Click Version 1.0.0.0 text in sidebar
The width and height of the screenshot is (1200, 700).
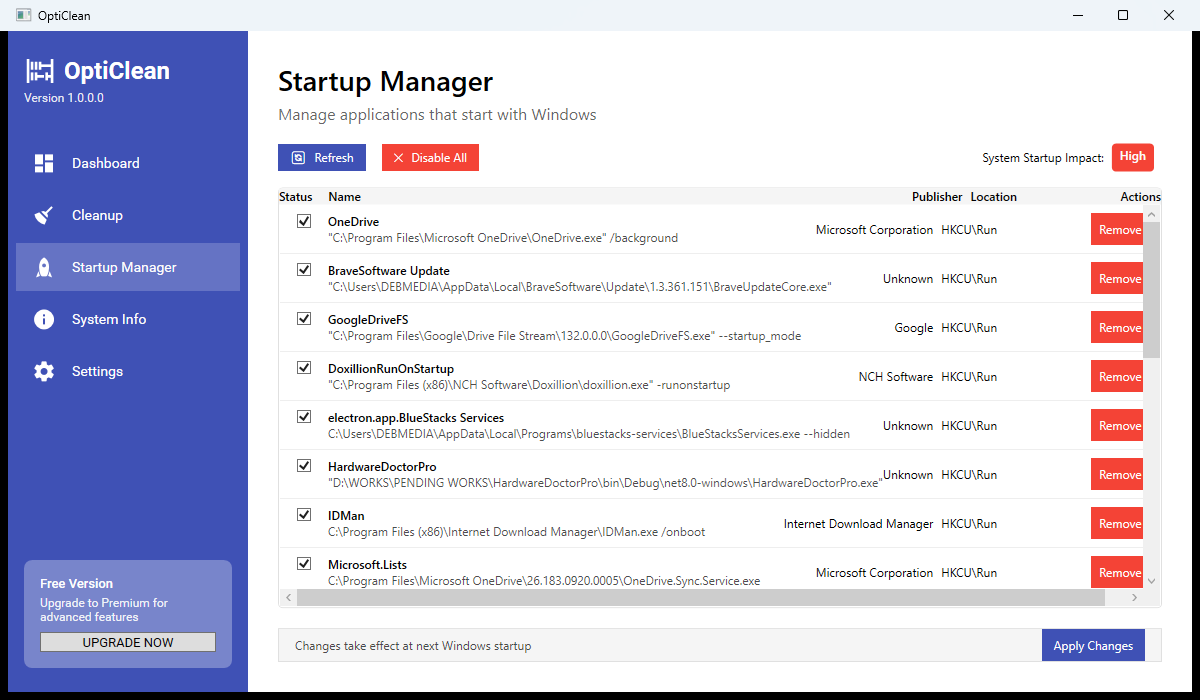pyautogui.click(x=64, y=98)
